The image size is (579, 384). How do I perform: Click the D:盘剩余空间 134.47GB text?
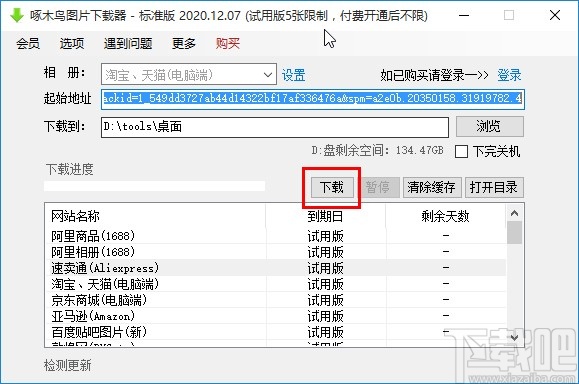(377, 150)
